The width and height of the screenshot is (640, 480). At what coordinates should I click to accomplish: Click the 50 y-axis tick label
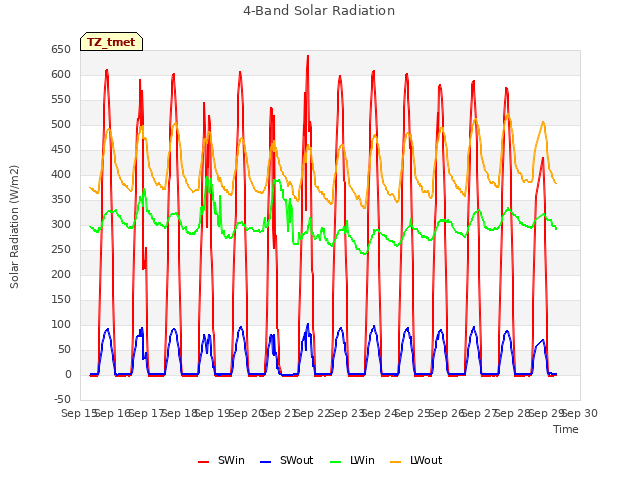(x=64, y=349)
